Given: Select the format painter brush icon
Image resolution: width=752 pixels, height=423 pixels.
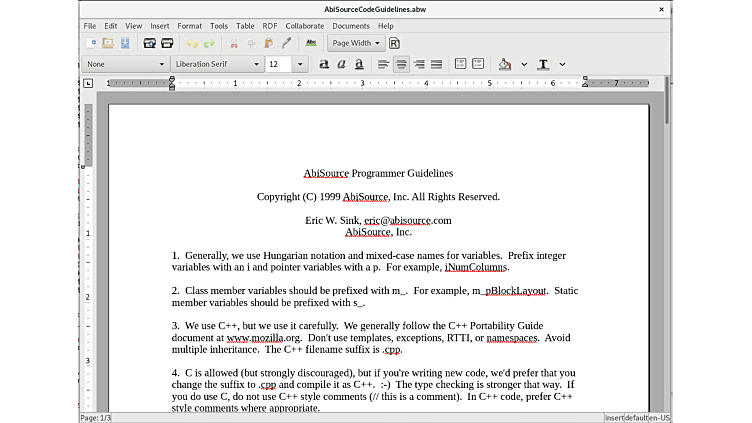Looking at the screenshot, I should point(286,43).
